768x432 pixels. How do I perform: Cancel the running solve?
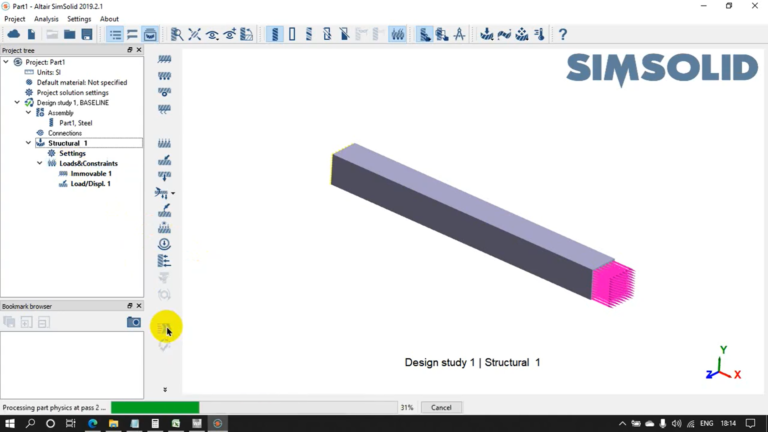tap(441, 408)
